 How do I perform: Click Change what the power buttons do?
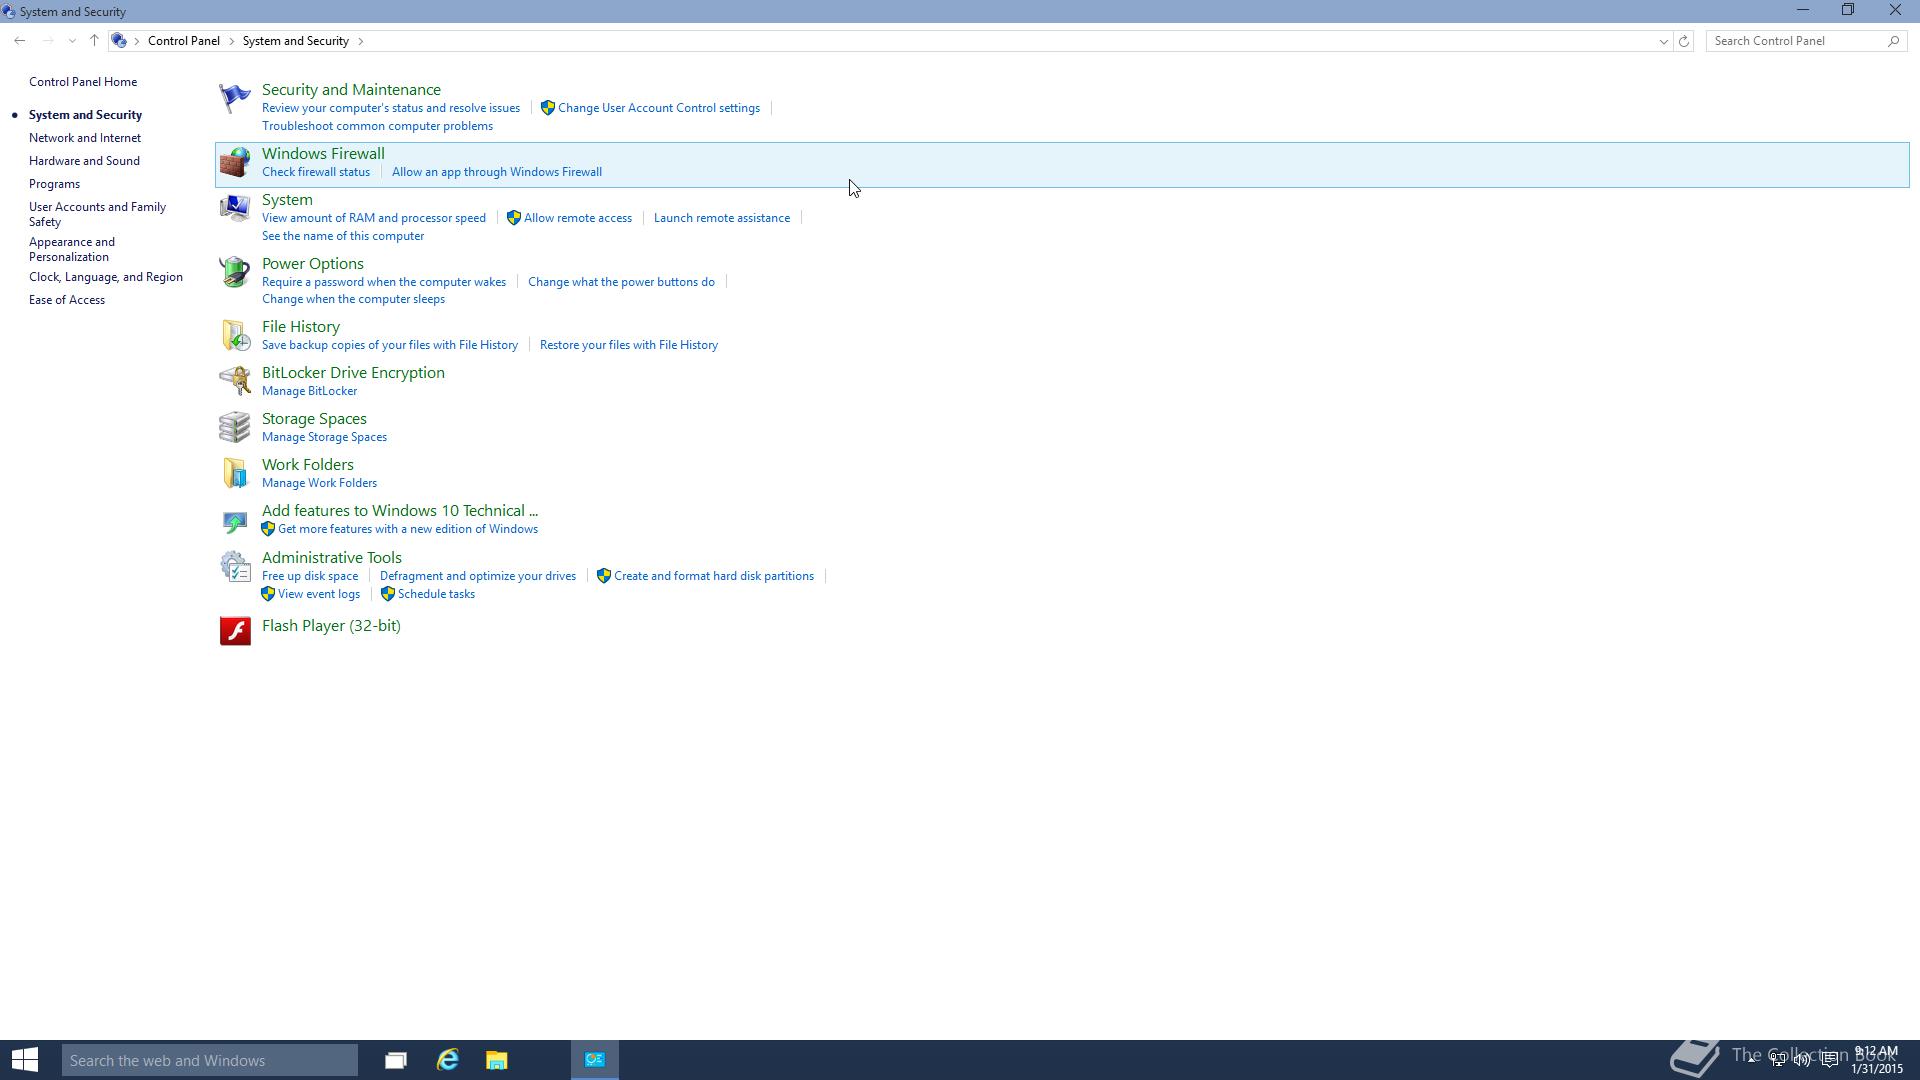[621, 282]
